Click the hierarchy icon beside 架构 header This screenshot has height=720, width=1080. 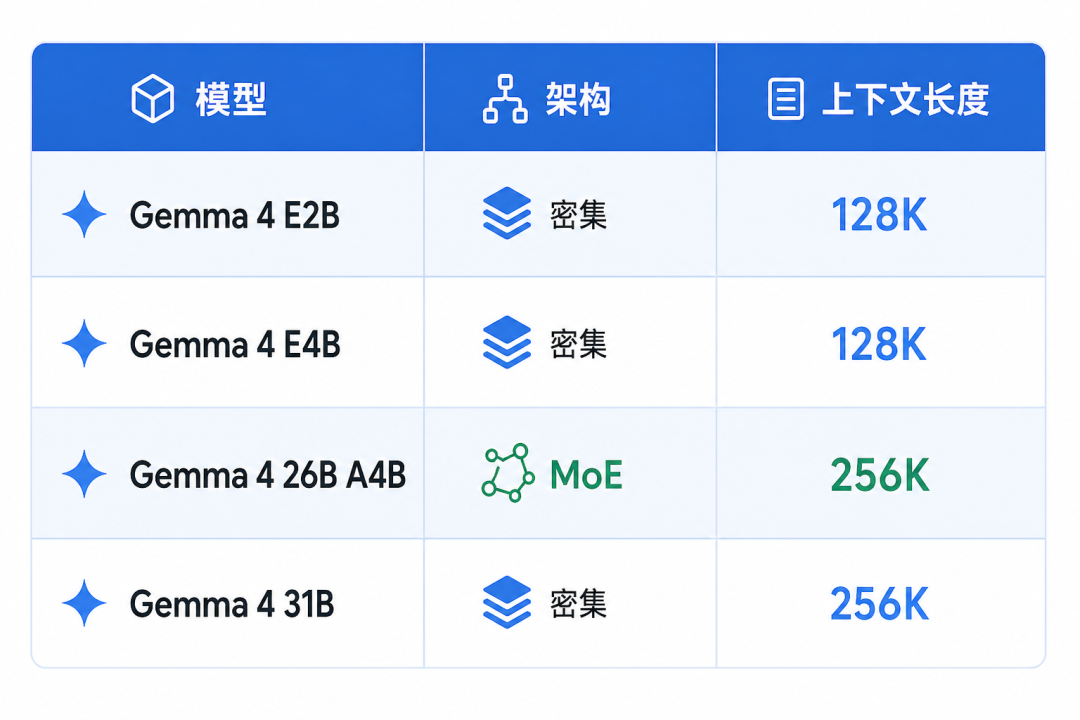506,99
